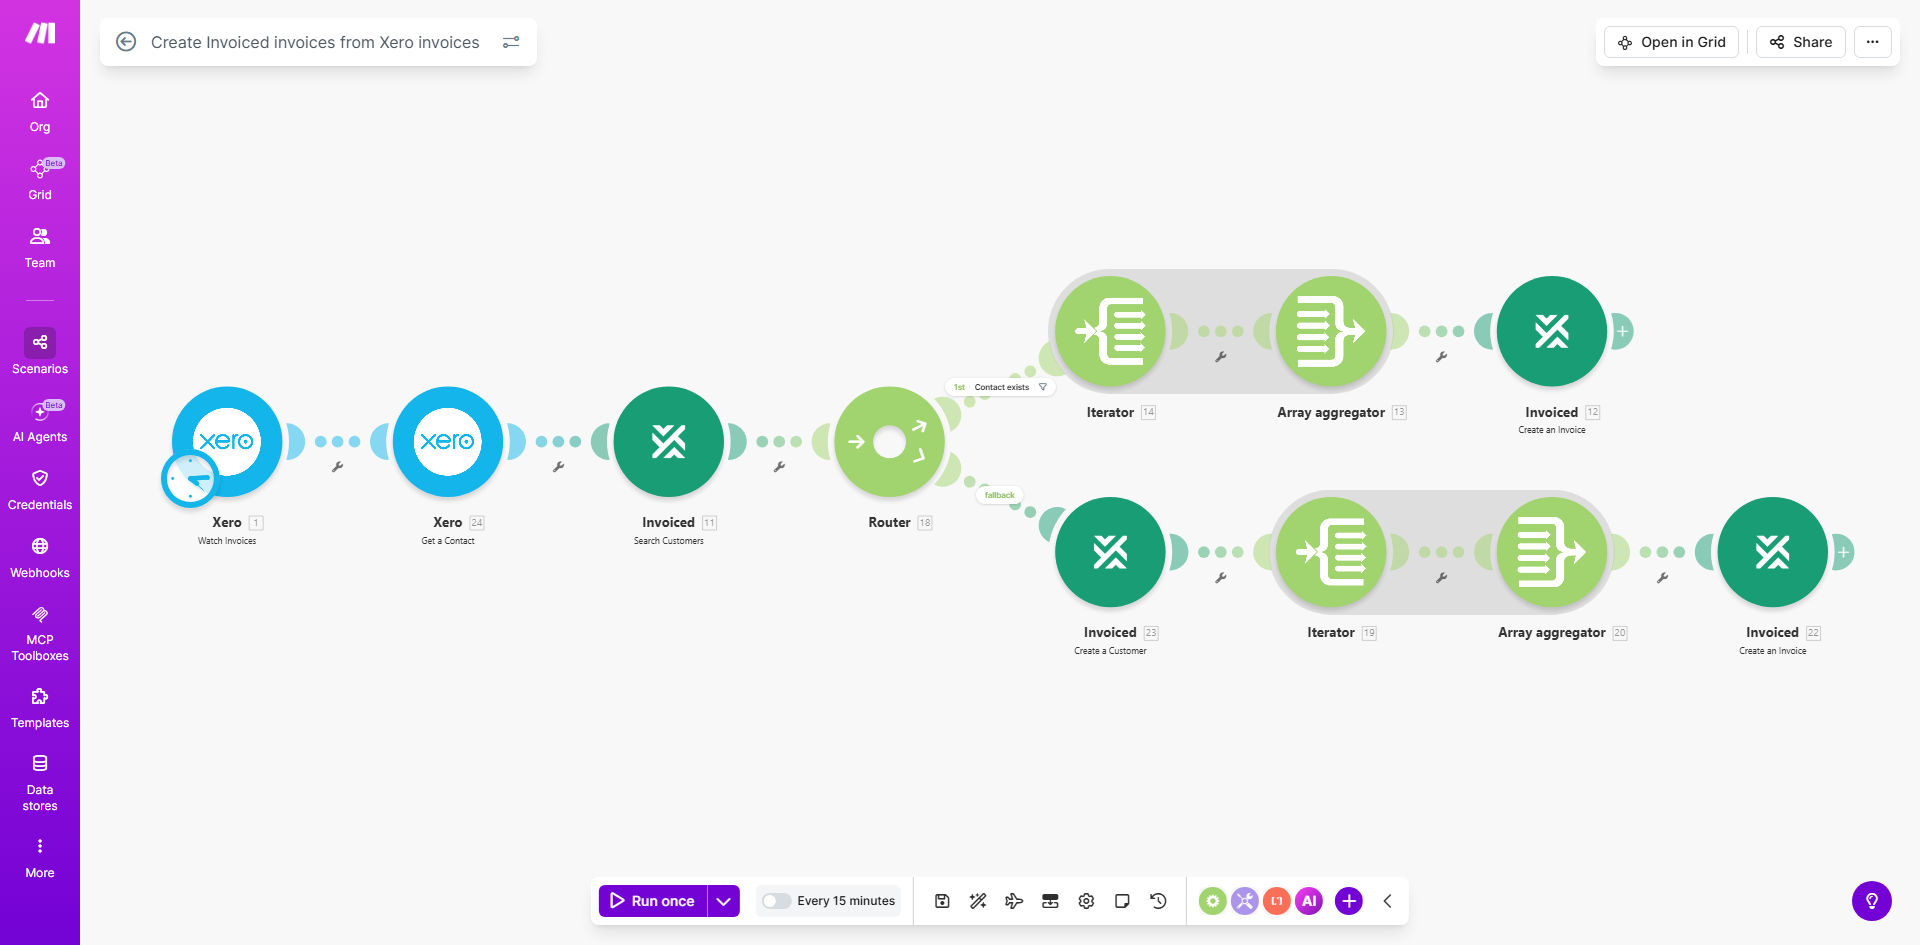Open the 'Every 15 minutes' schedule setting
The width and height of the screenshot is (1920, 945).
click(846, 901)
